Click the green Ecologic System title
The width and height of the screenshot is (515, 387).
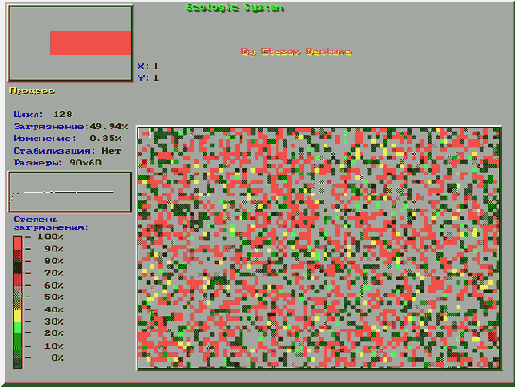point(234,7)
